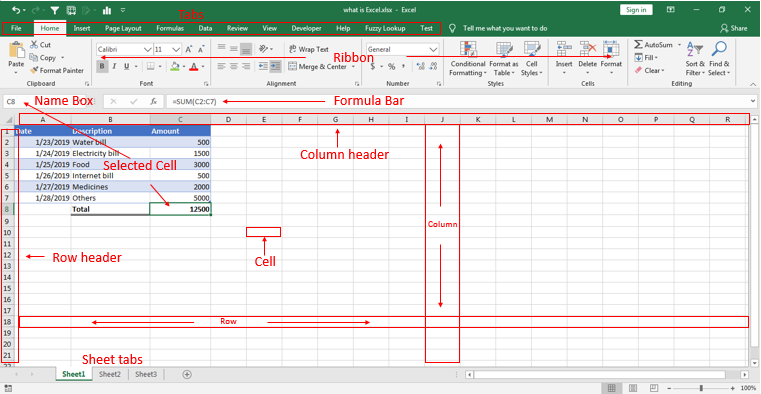Open the font color dropdown arrow
The height and width of the screenshot is (394, 761).
coord(203,66)
